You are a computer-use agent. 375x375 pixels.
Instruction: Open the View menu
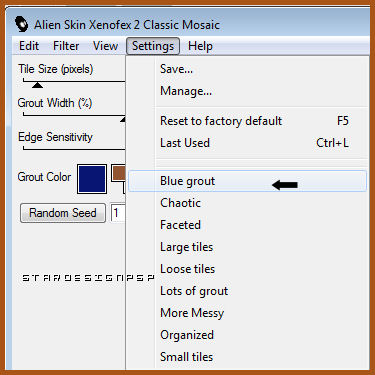105,46
